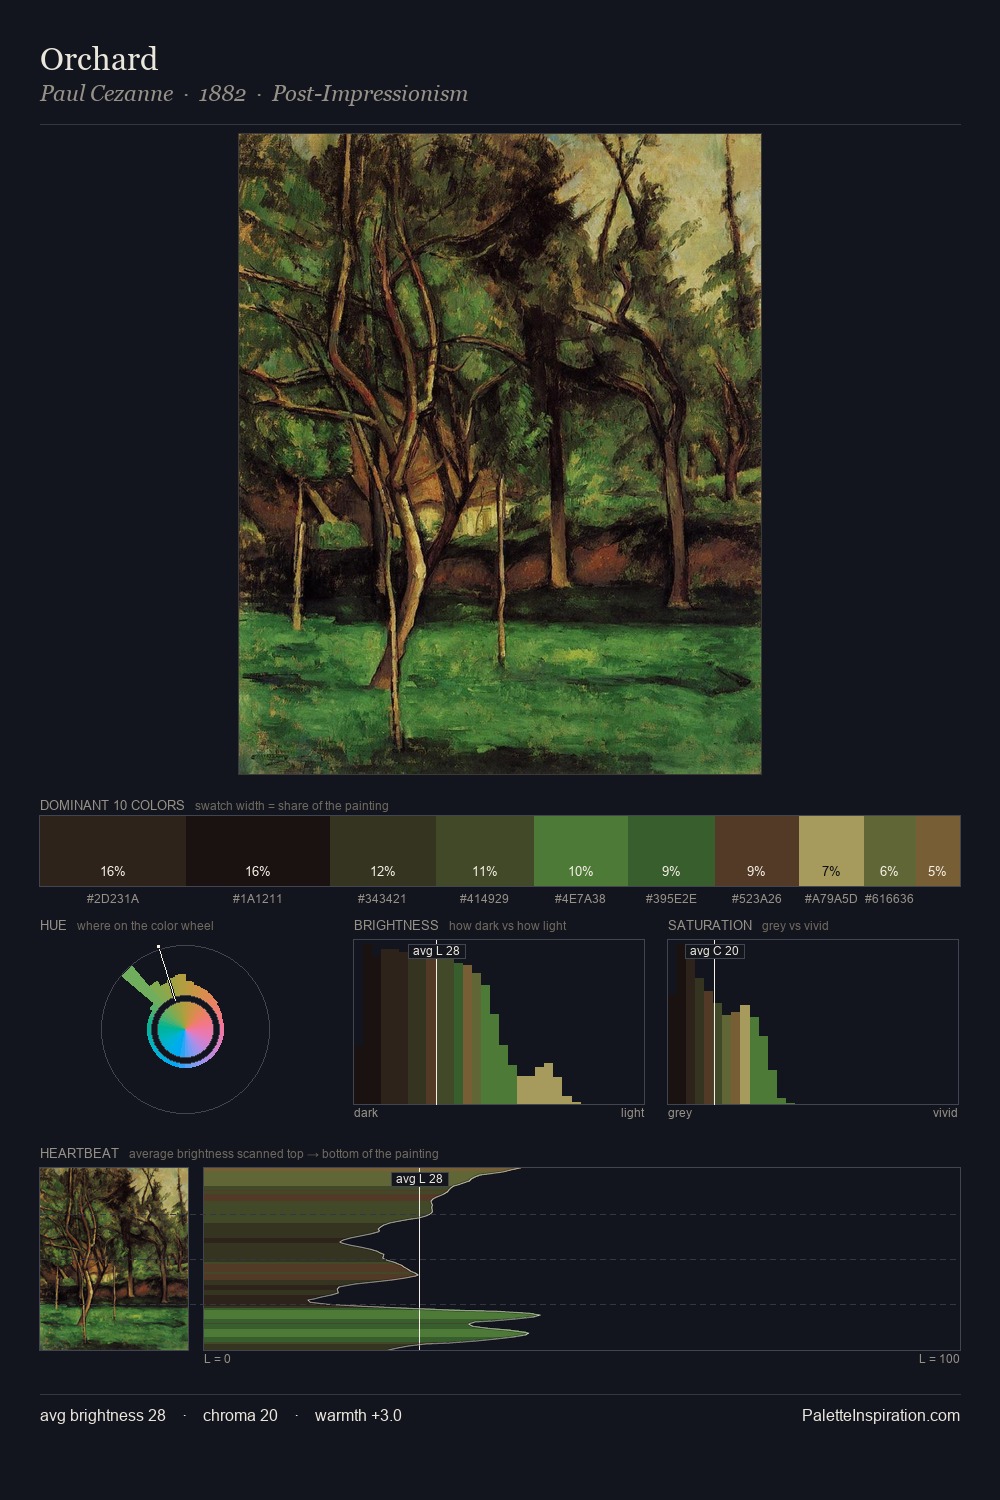Click the 'avg brightness 28' footer stat

pos(103,1416)
